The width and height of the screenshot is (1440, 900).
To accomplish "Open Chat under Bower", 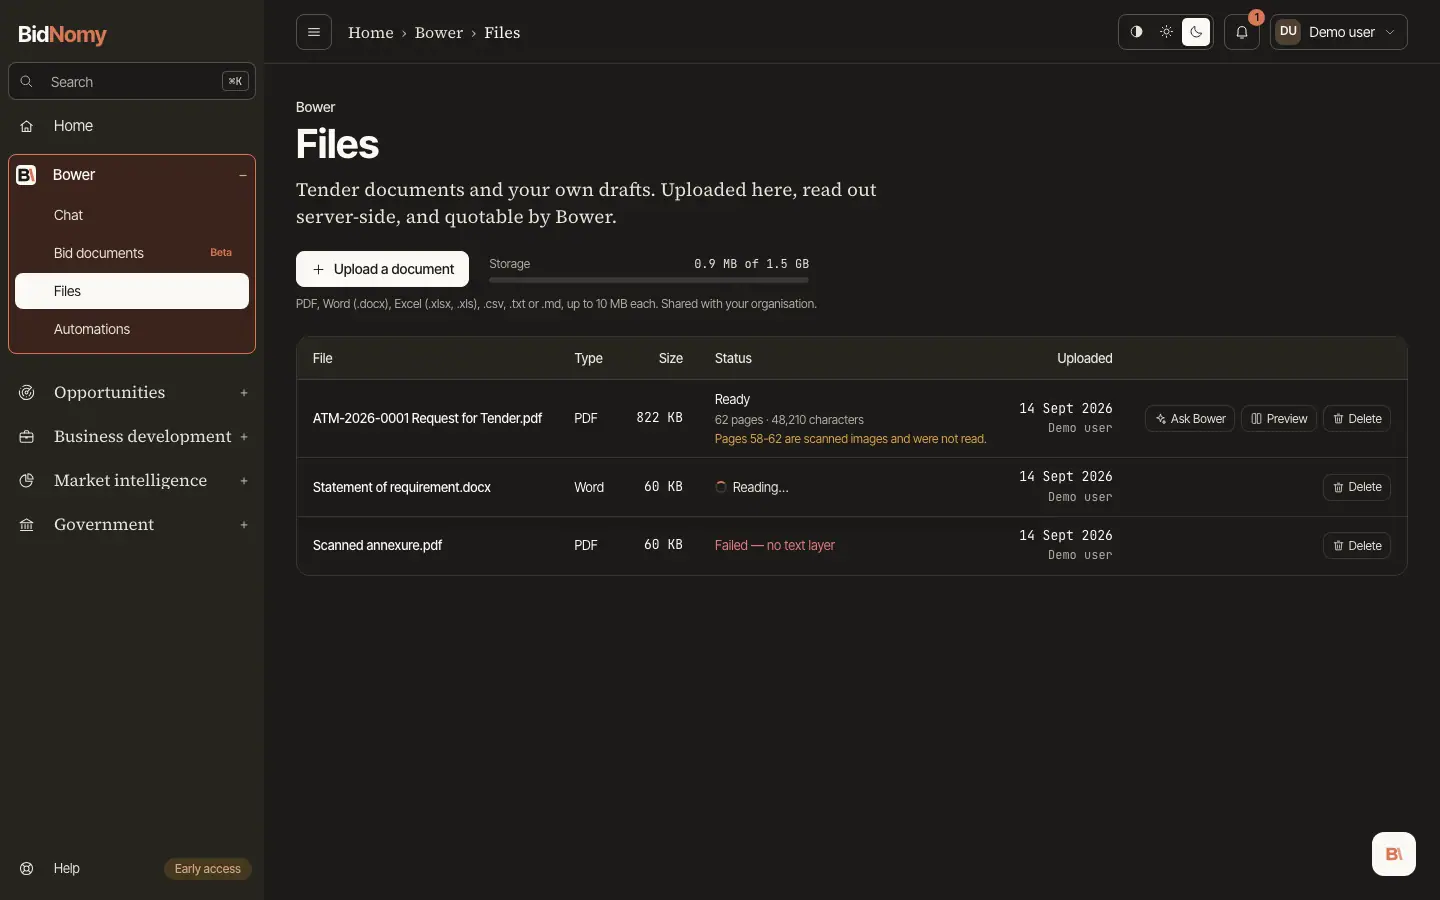I will 132,215.
